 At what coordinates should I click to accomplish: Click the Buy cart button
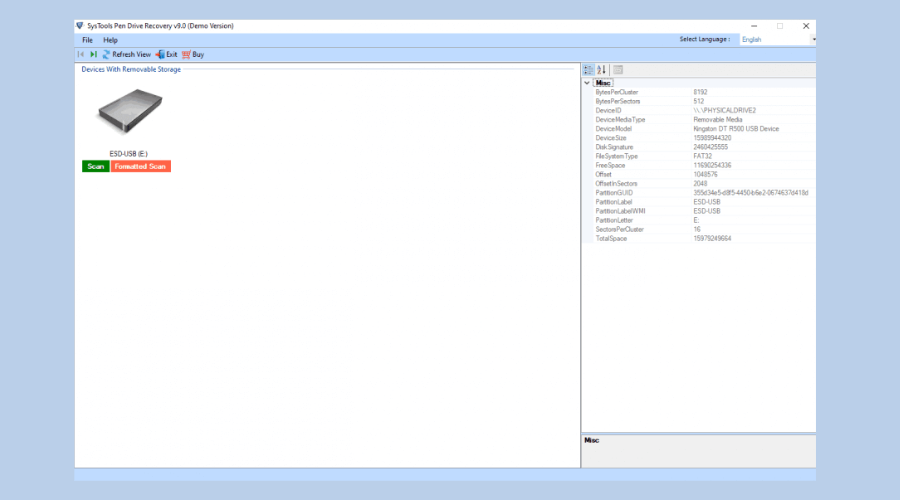pyautogui.click(x=193, y=55)
